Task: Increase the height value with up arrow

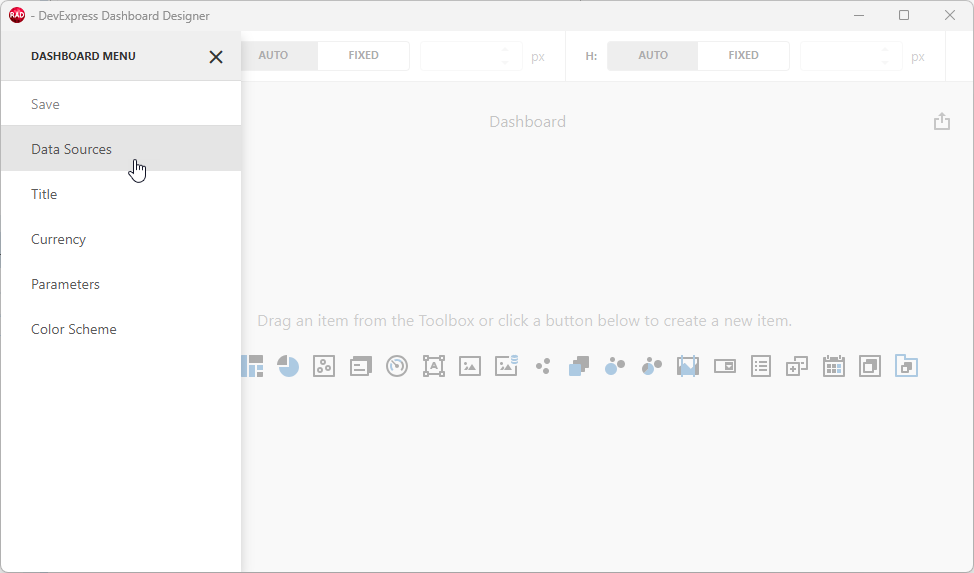Action: click(885, 50)
